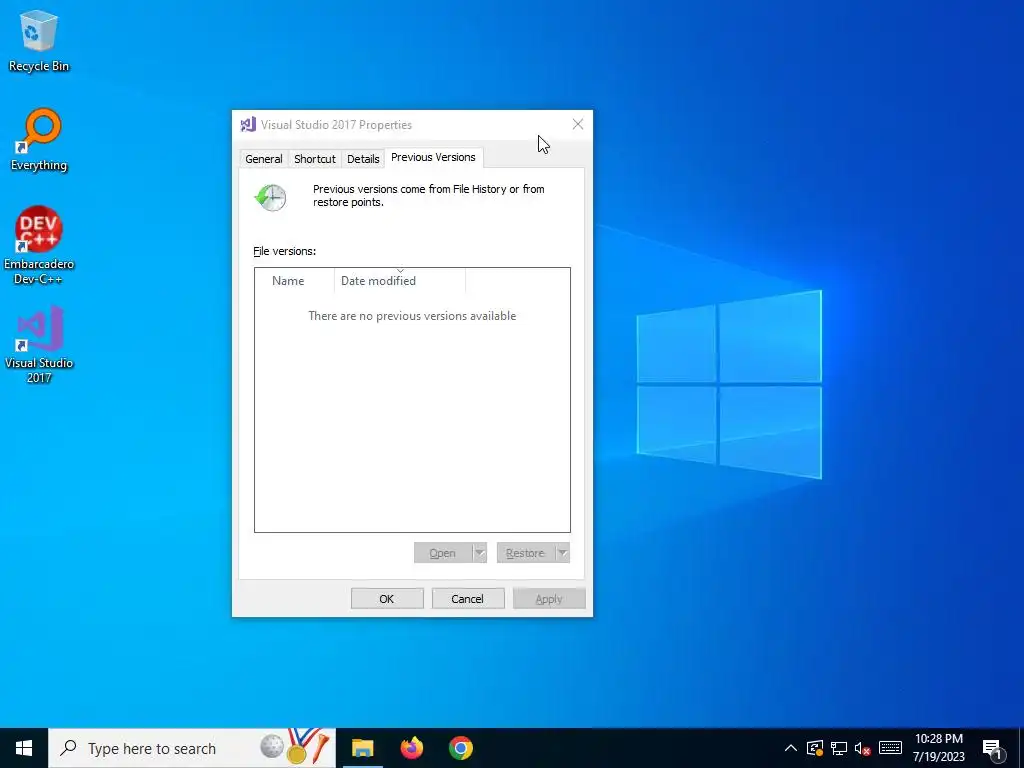
Task: Open the touch keyboard tray icon
Action: (890, 748)
